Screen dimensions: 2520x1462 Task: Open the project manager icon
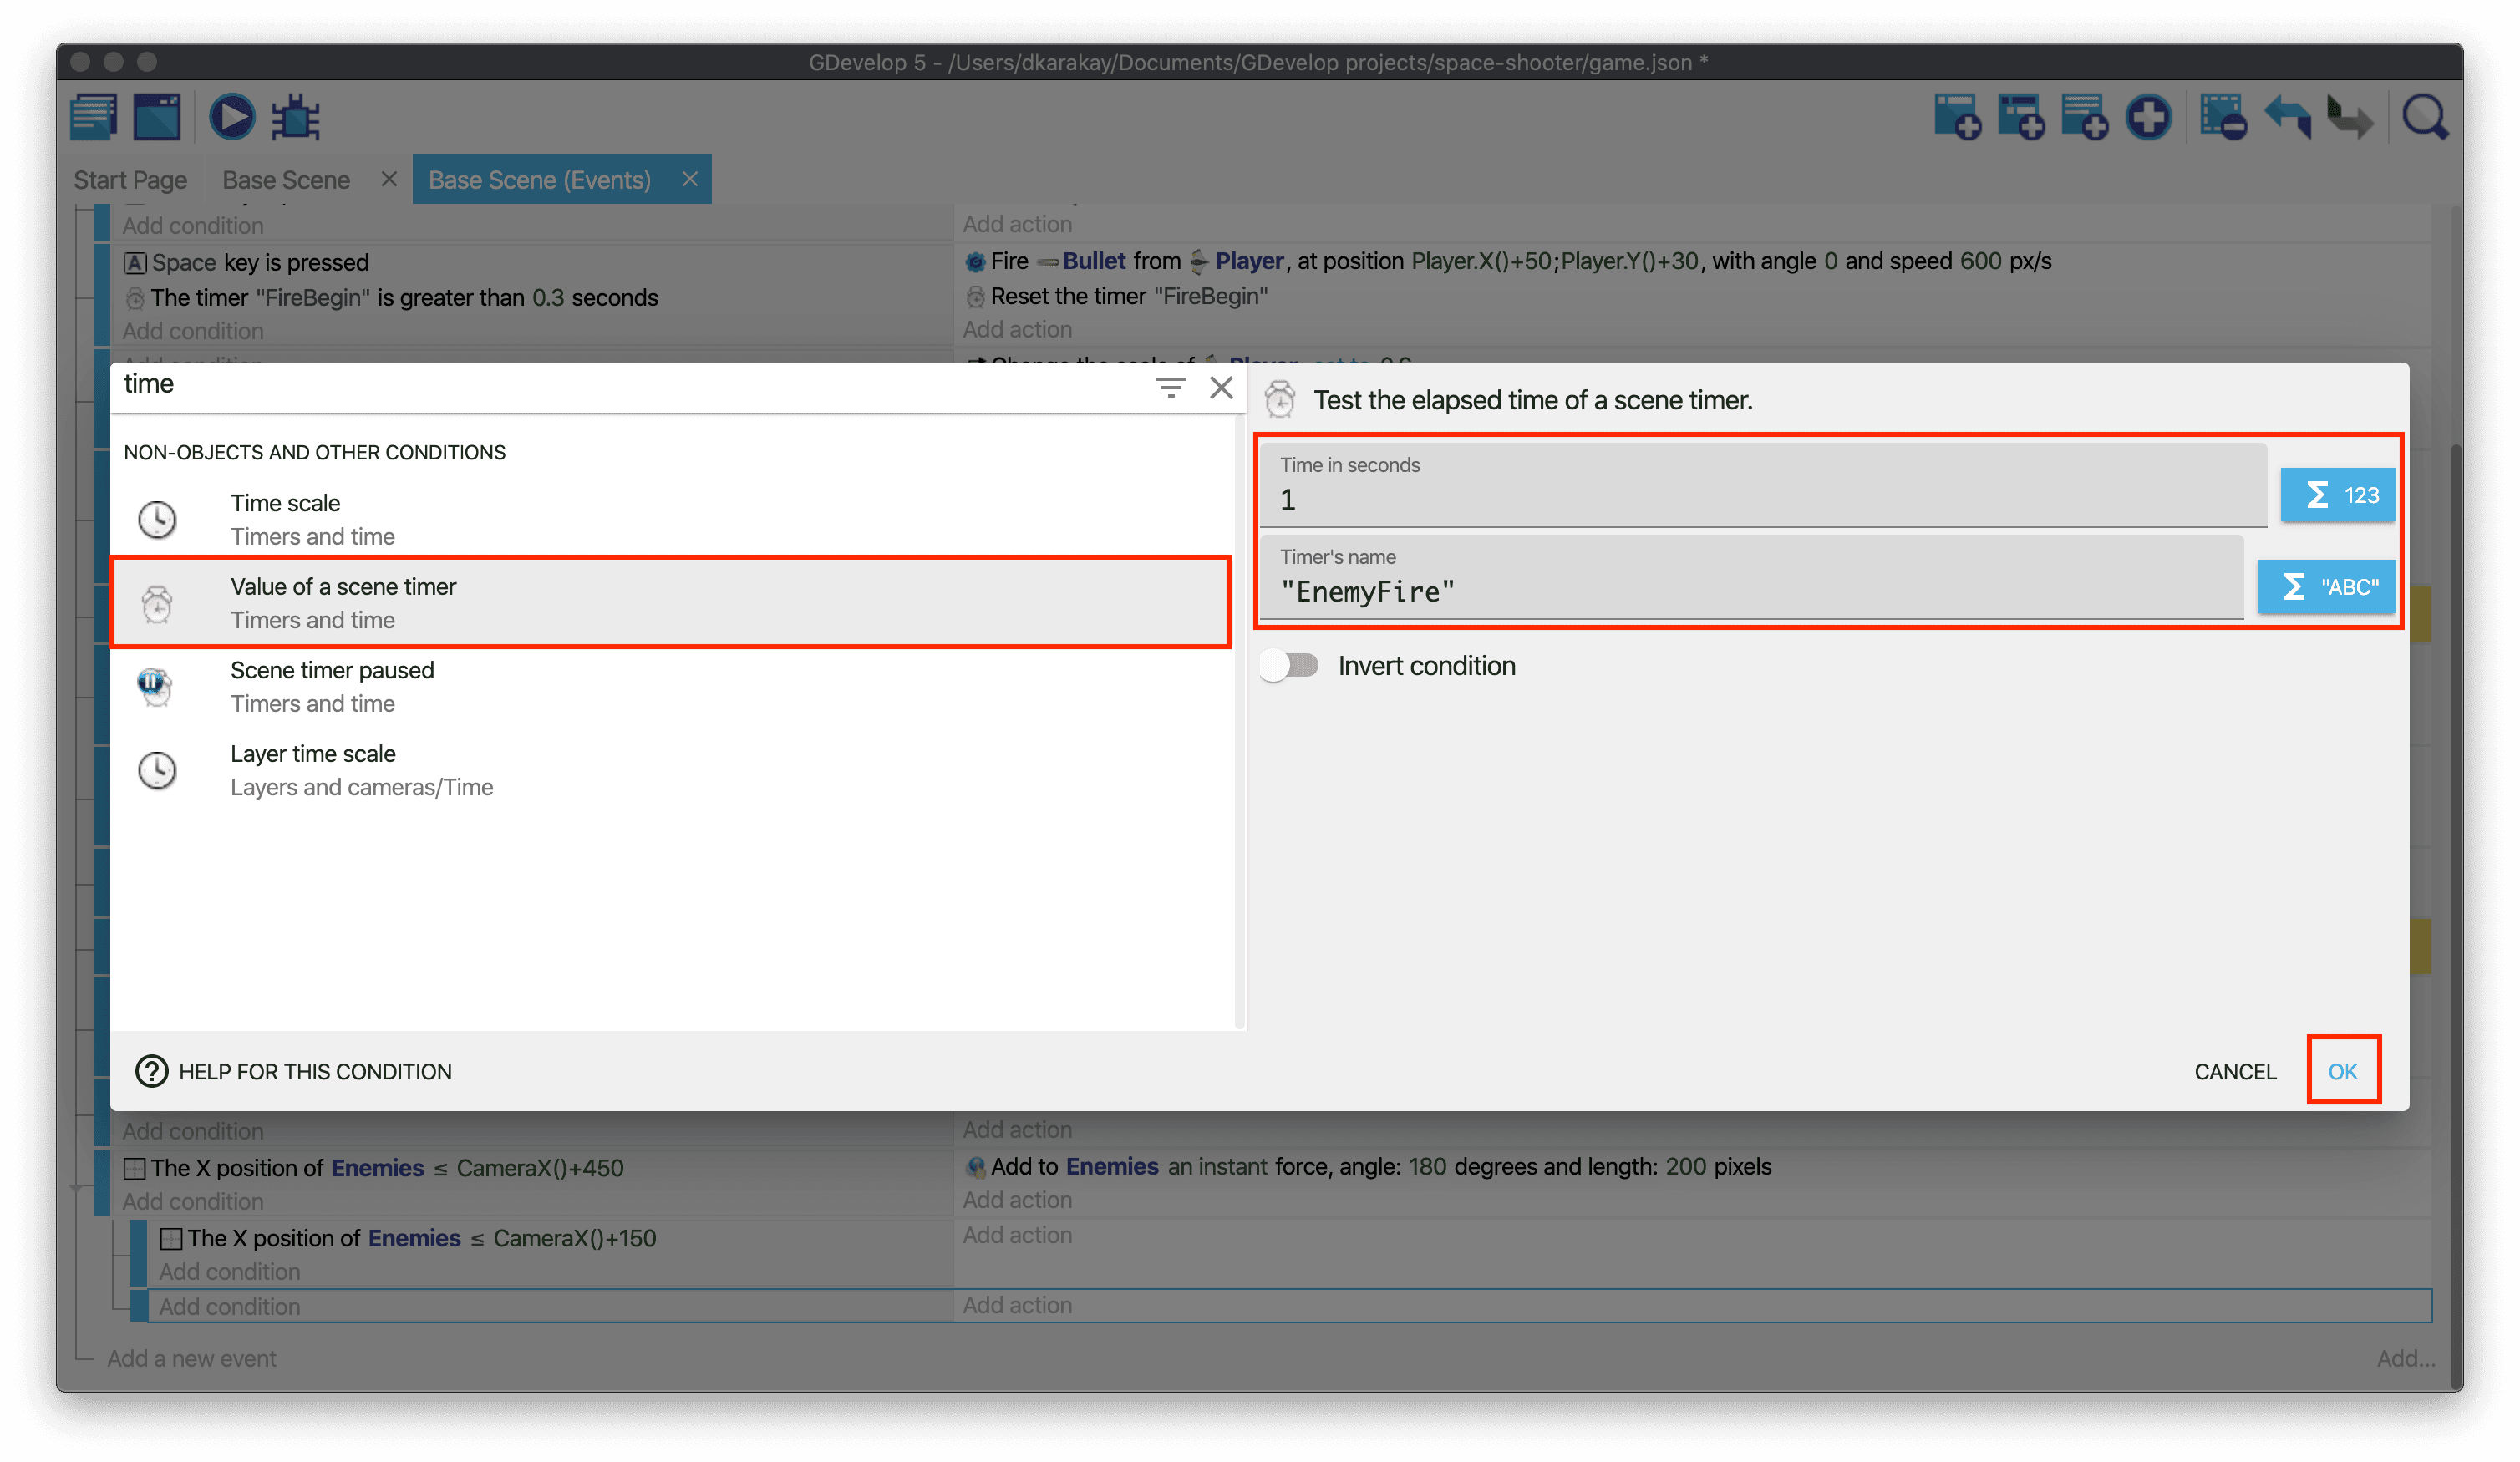click(95, 118)
